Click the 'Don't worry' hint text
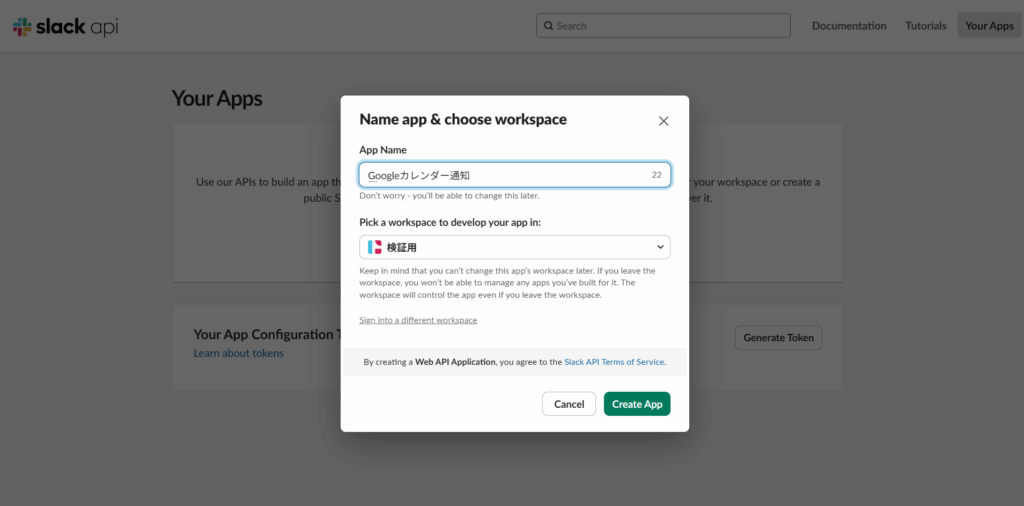Viewport: 1024px width, 506px height. click(x=449, y=196)
